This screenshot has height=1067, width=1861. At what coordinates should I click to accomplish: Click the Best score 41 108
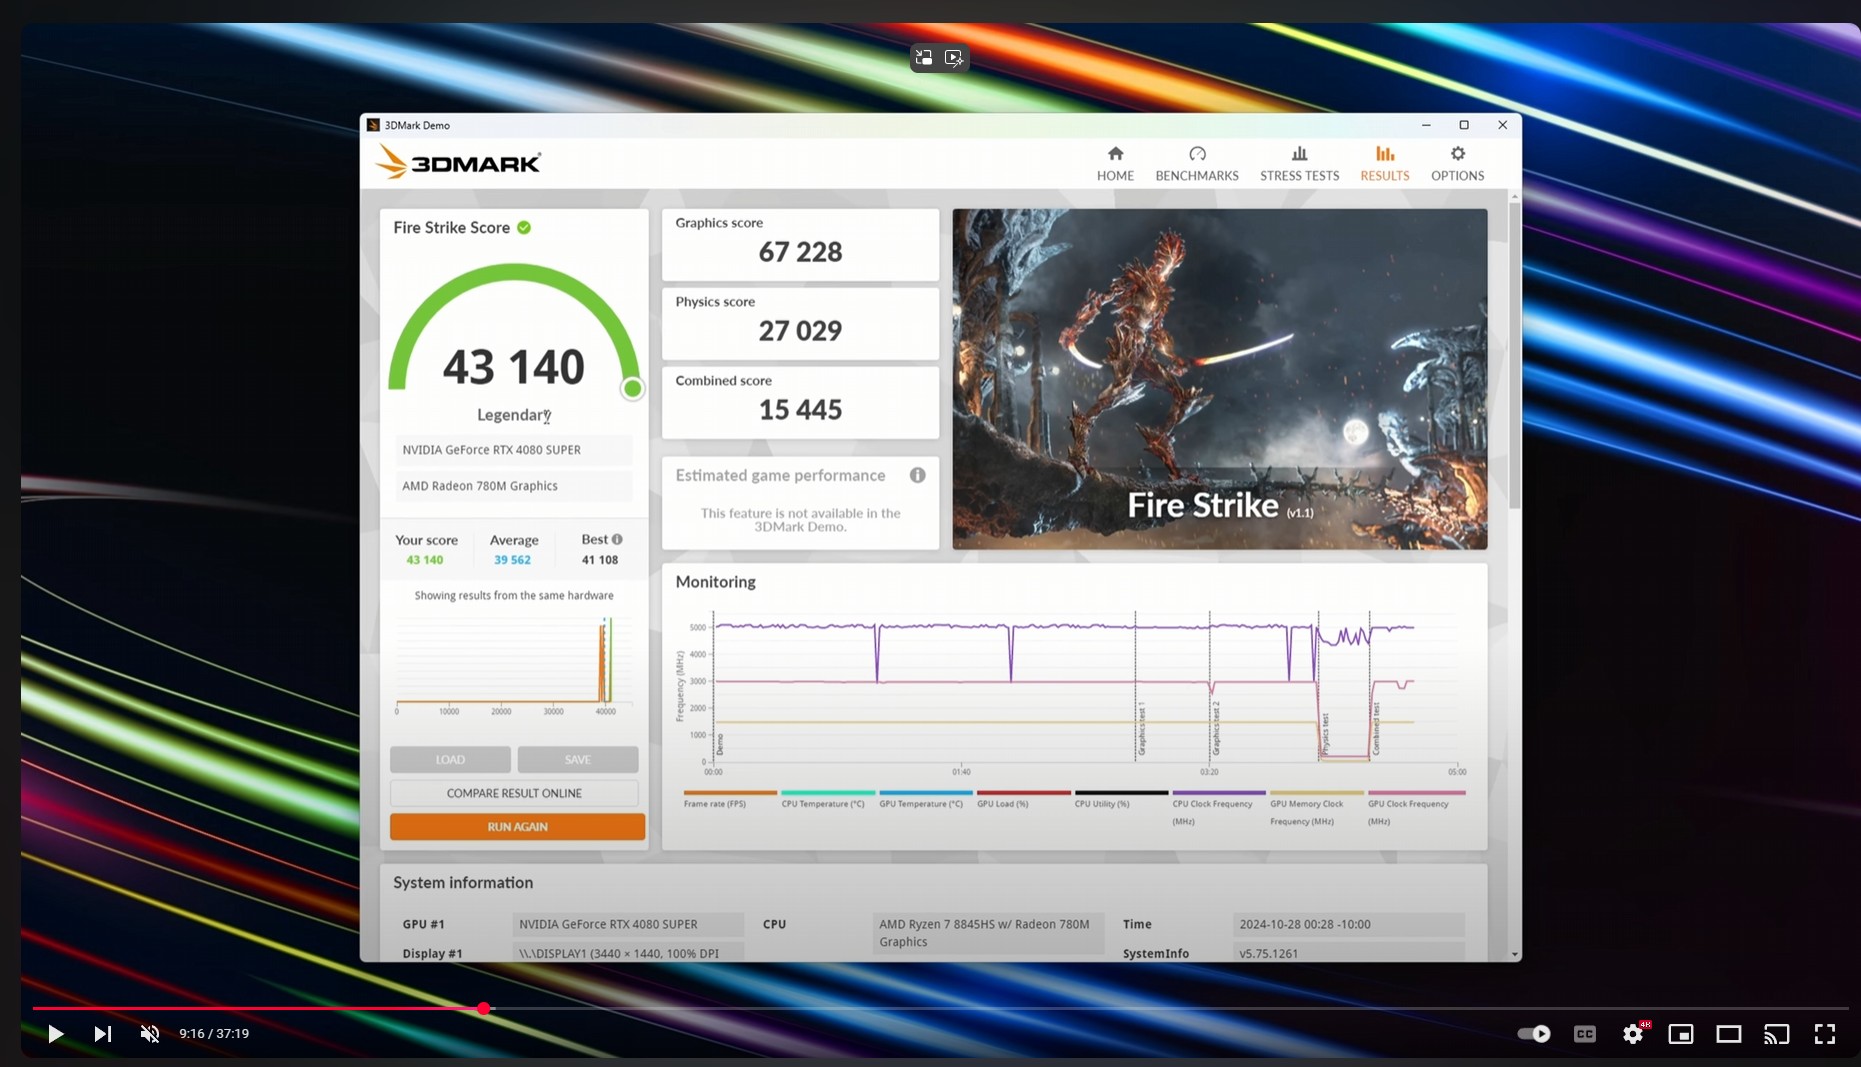600,560
